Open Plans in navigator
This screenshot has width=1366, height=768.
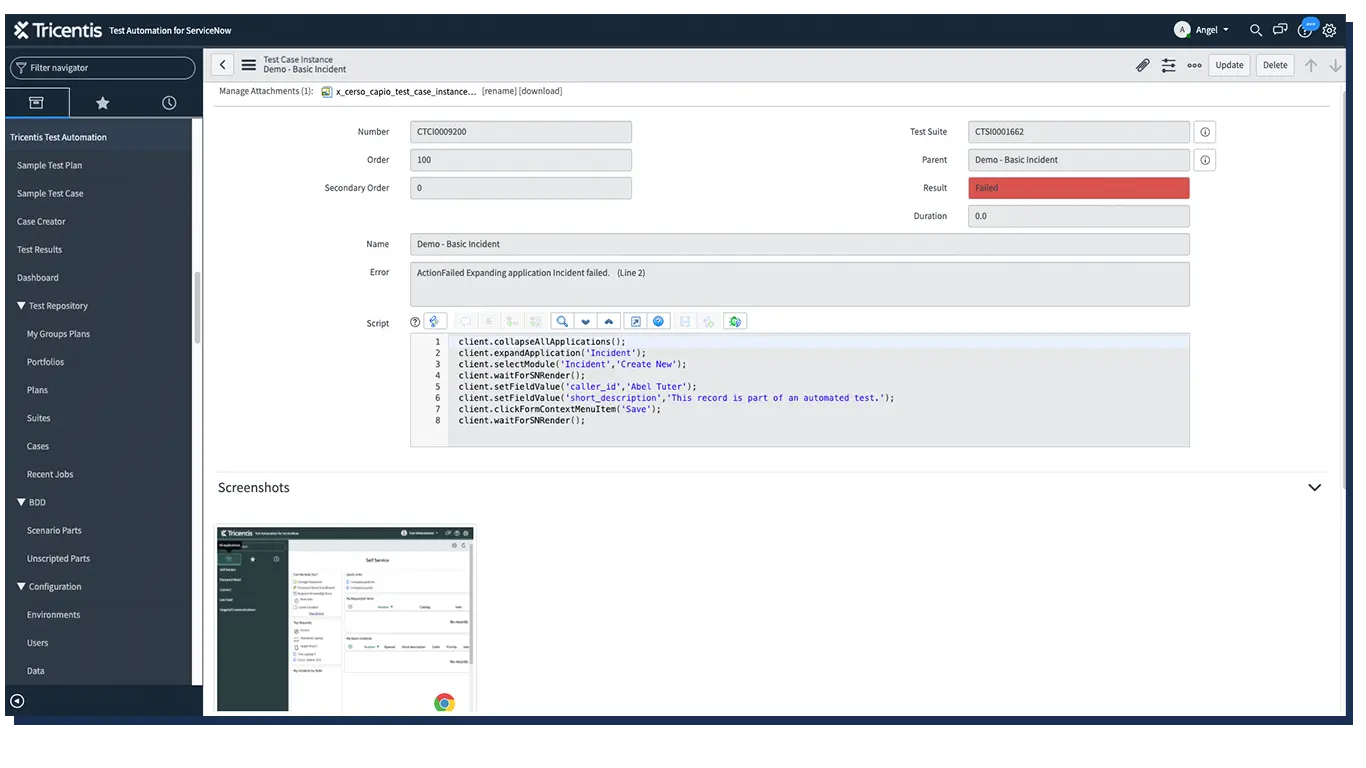point(37,390)
